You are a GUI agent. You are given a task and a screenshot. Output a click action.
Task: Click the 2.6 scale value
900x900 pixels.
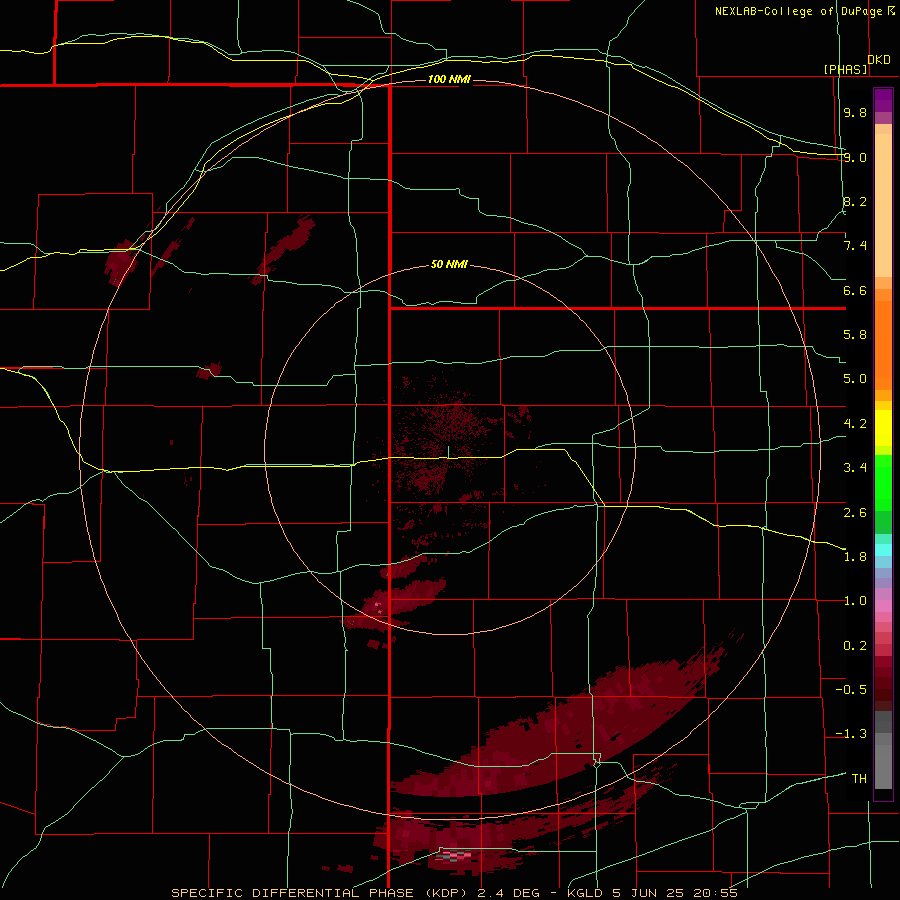855,513
